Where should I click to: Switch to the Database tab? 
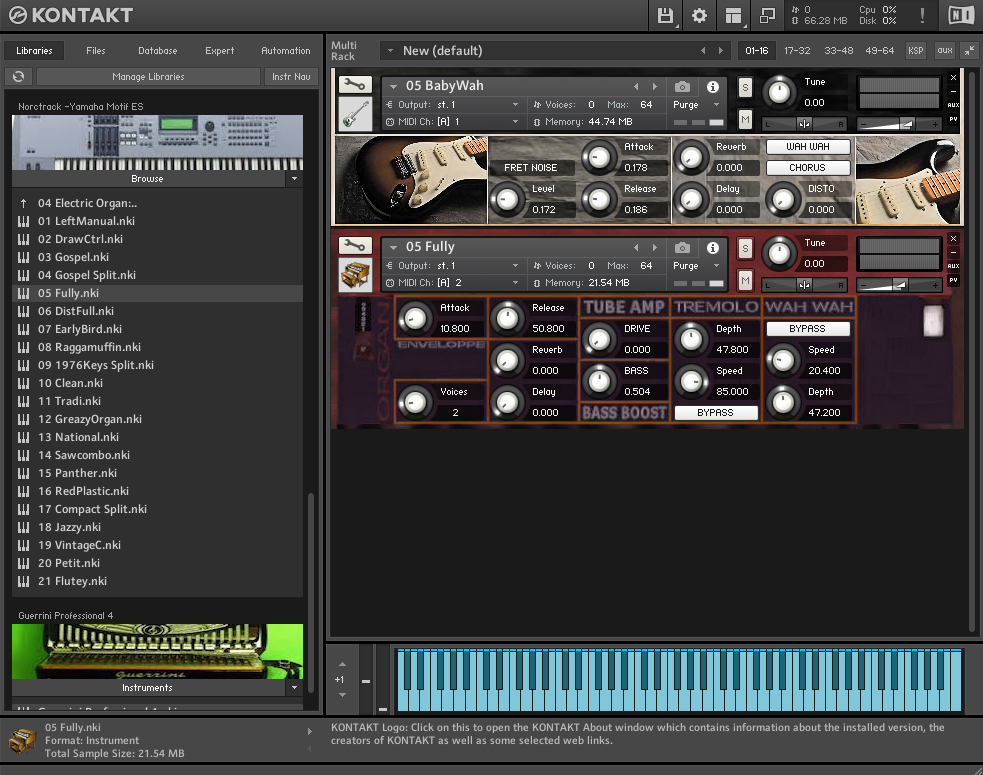point(157,51)
